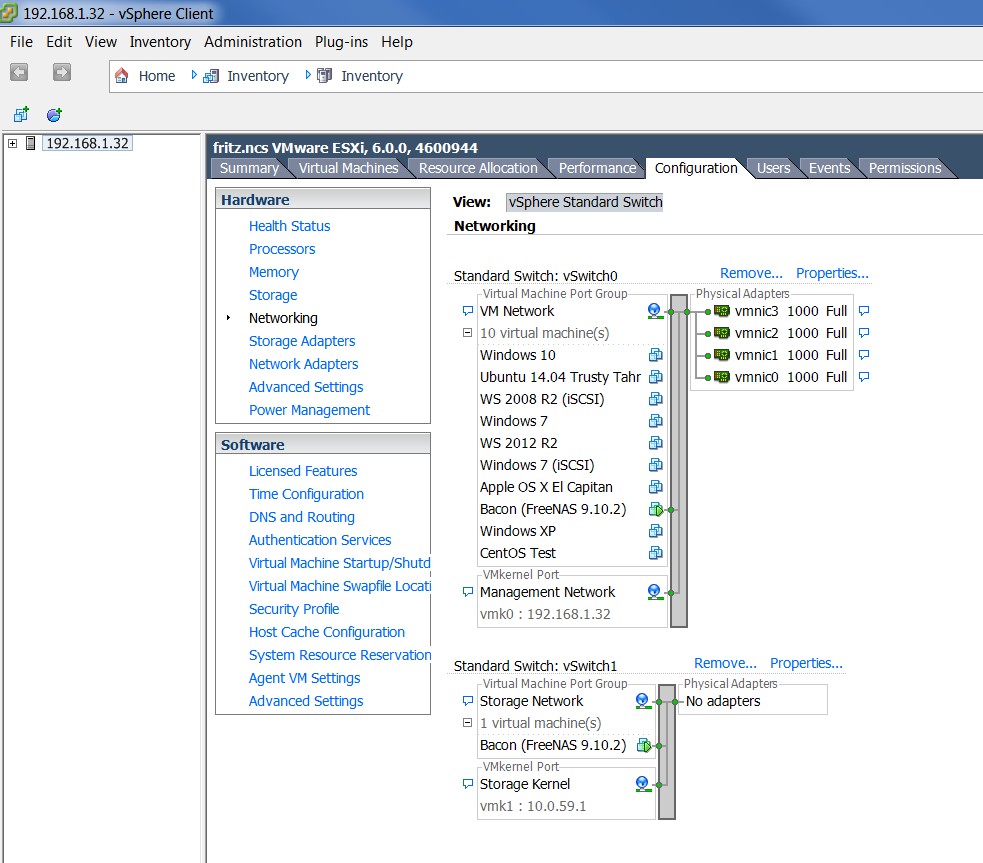Click the running VM icon beside Bacon in vSwitch0
The image size is (983, 863).
pos(655,510)
